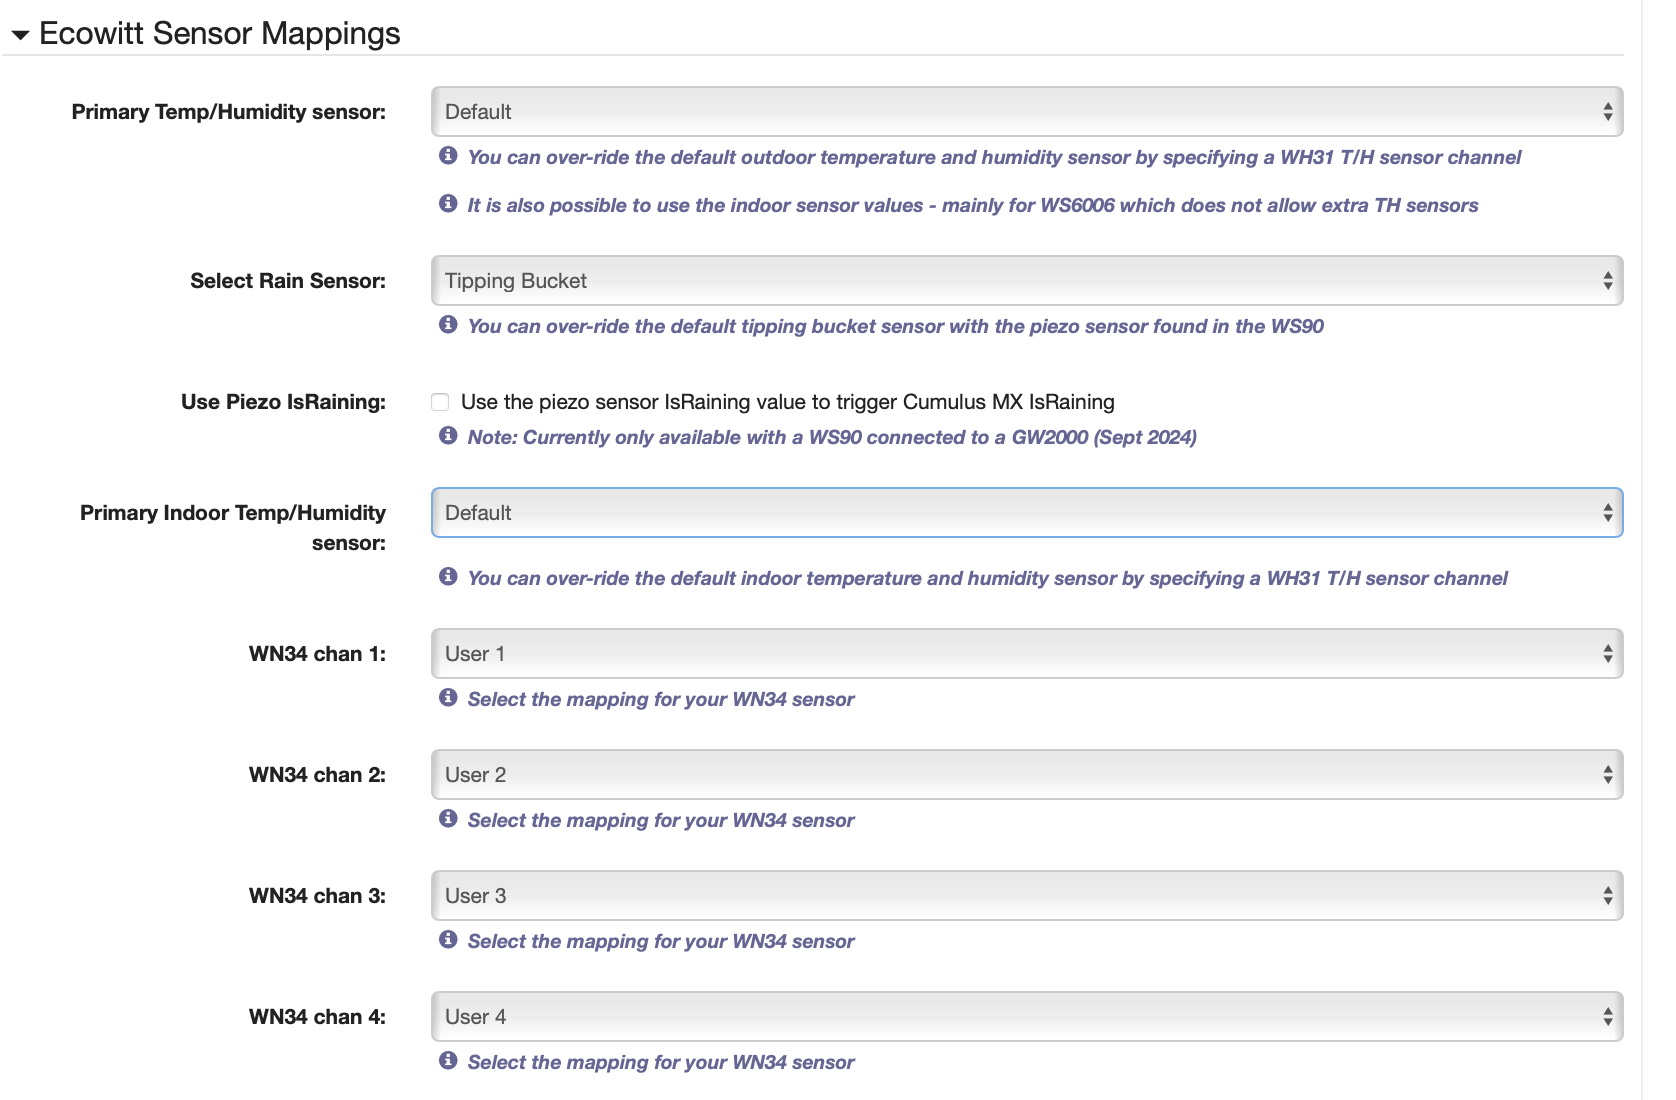Click the mapping help text under WN34 chan 1

click(x=661, y=700)
